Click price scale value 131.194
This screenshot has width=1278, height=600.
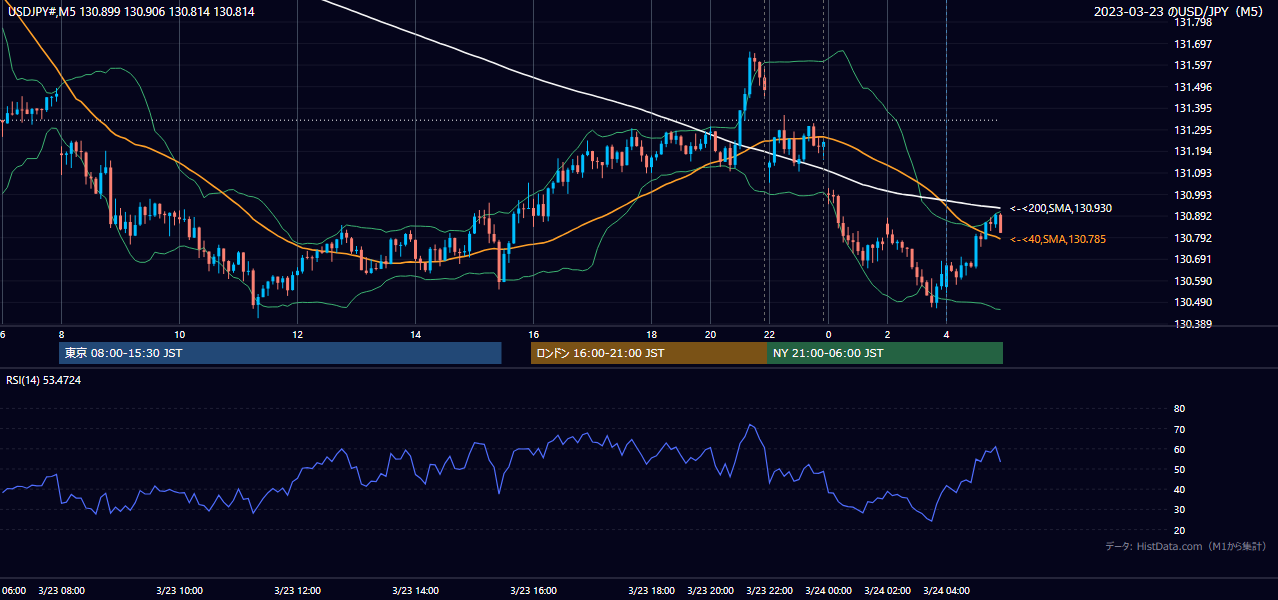pos(1193,151)
